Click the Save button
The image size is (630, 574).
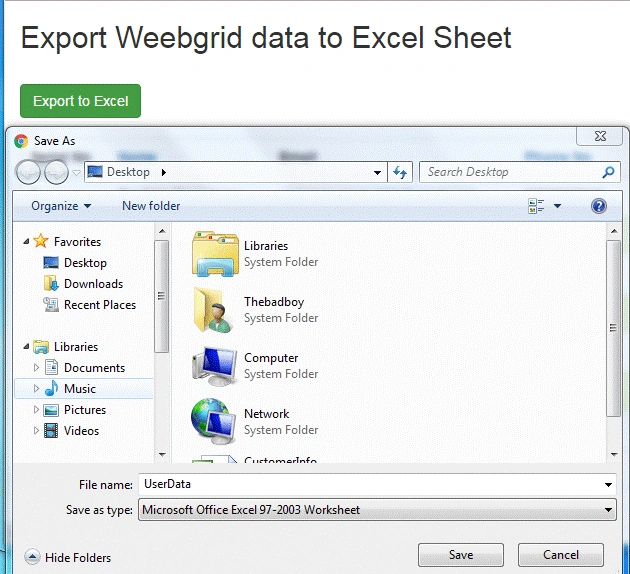[460, 555]
